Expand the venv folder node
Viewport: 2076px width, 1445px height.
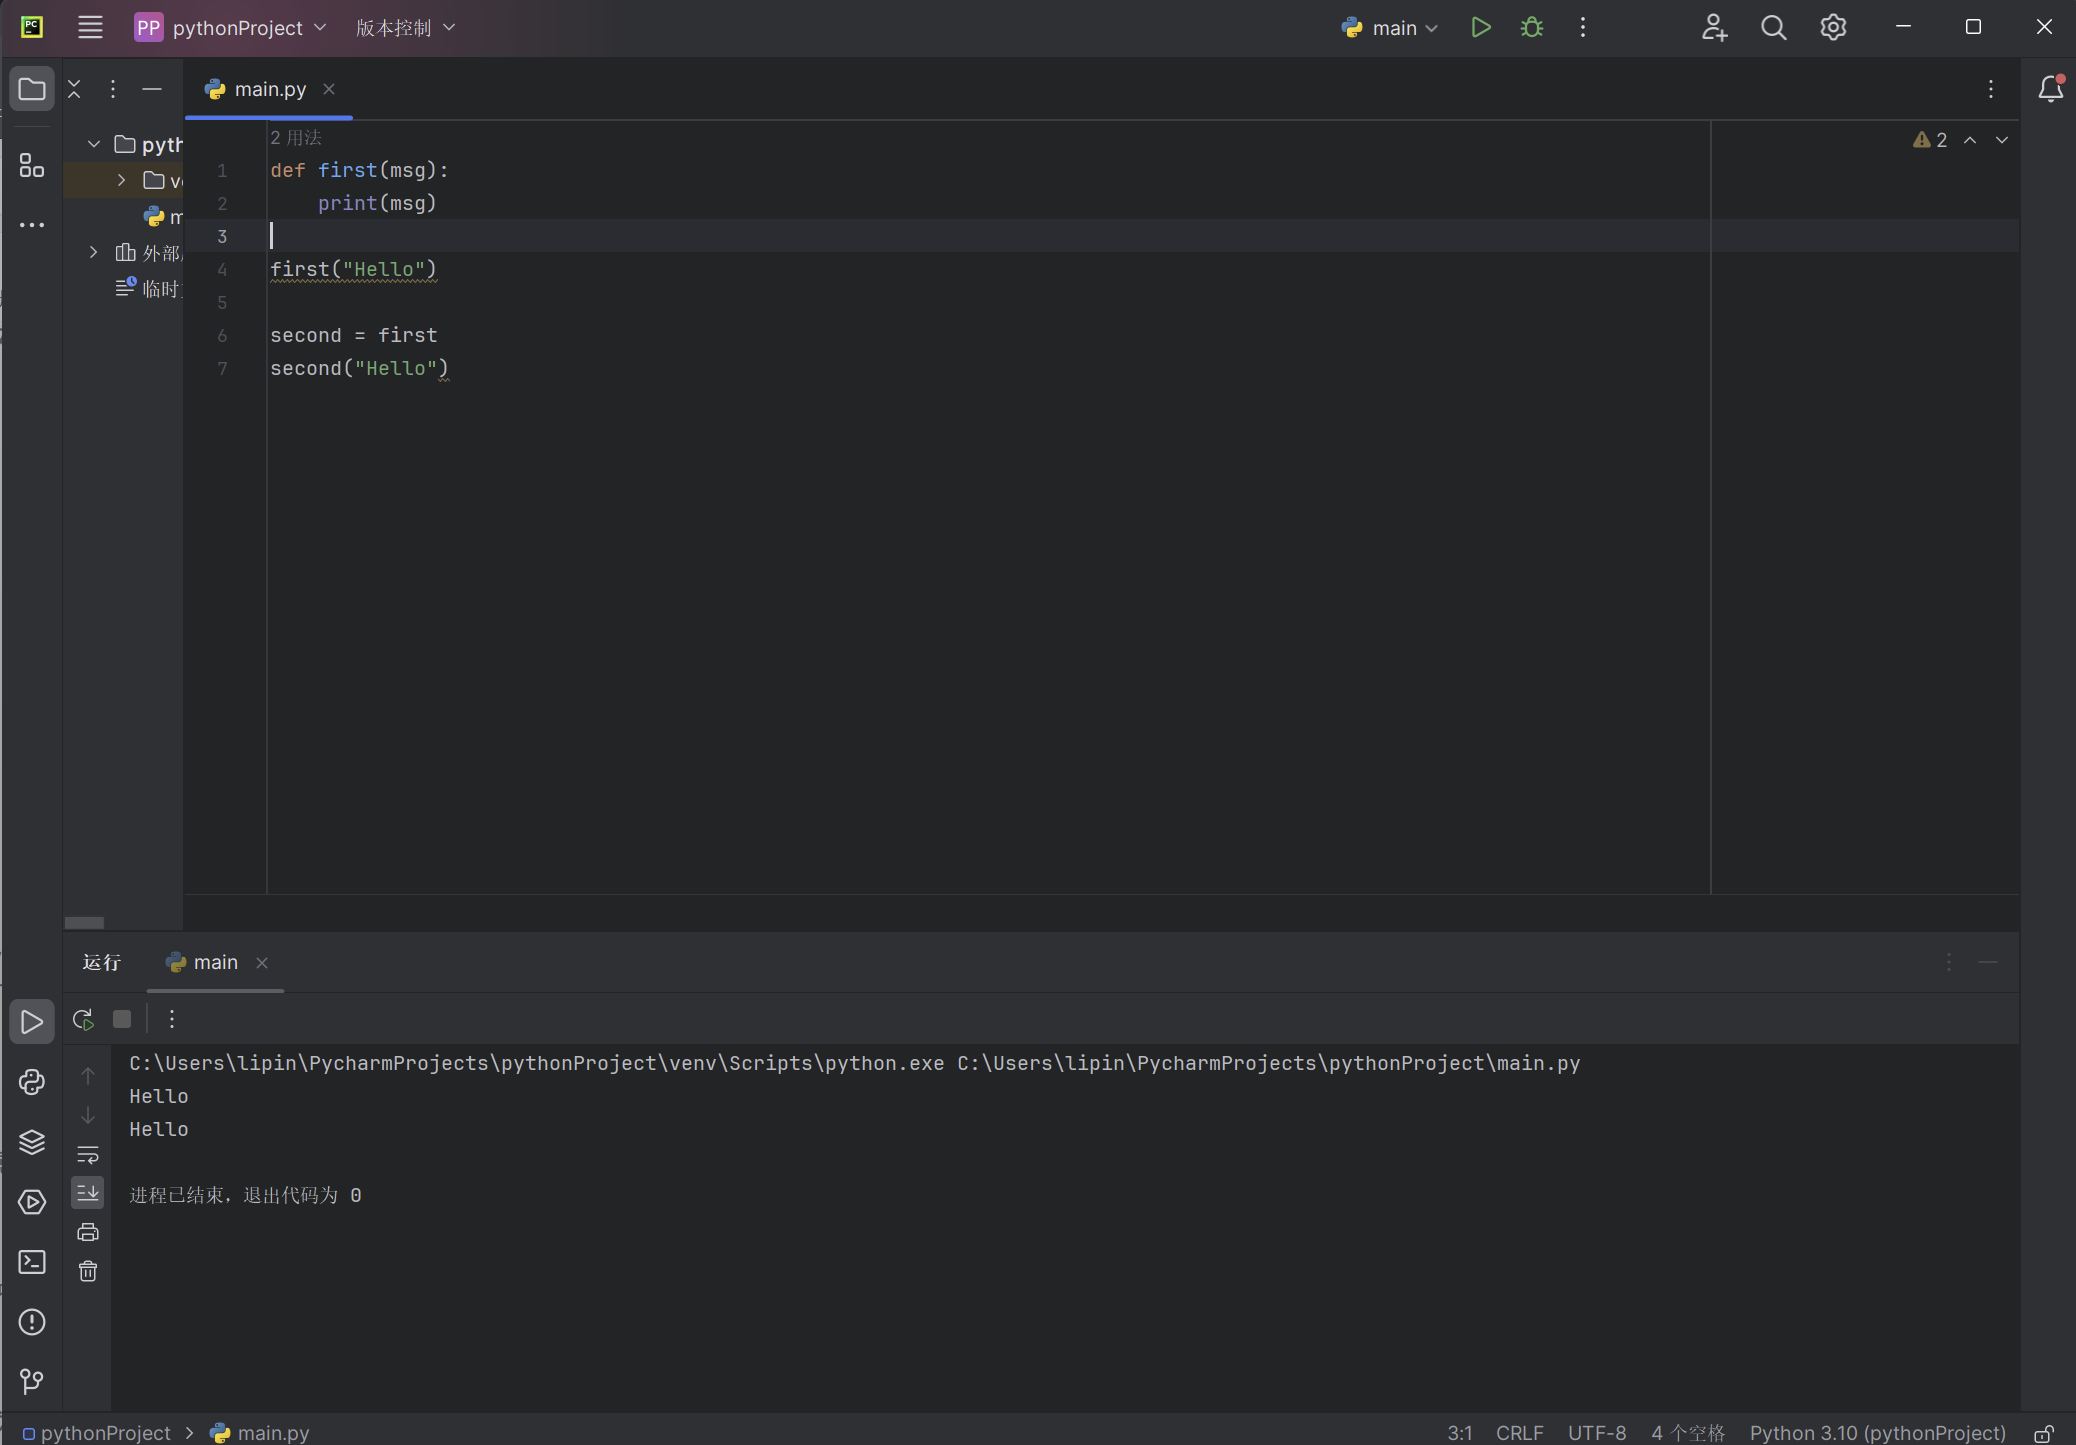(122, 180)
